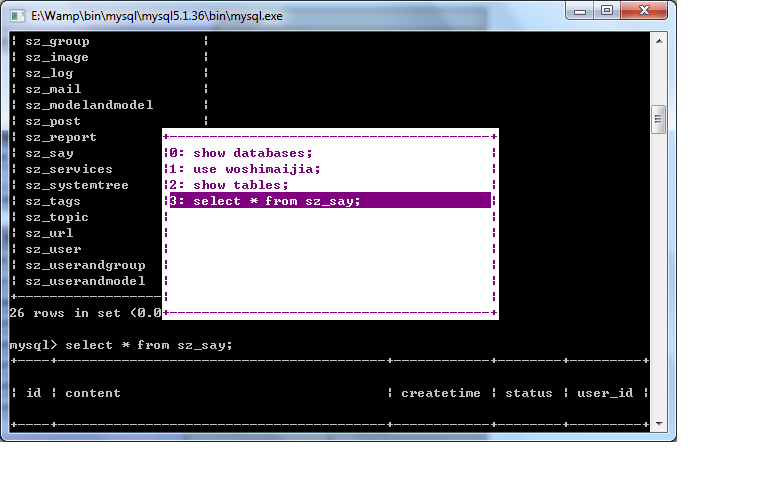Click the "content" column header
The height and width of the screenshot is (480, 768).
pyautogui.click(x=93, y=393)
